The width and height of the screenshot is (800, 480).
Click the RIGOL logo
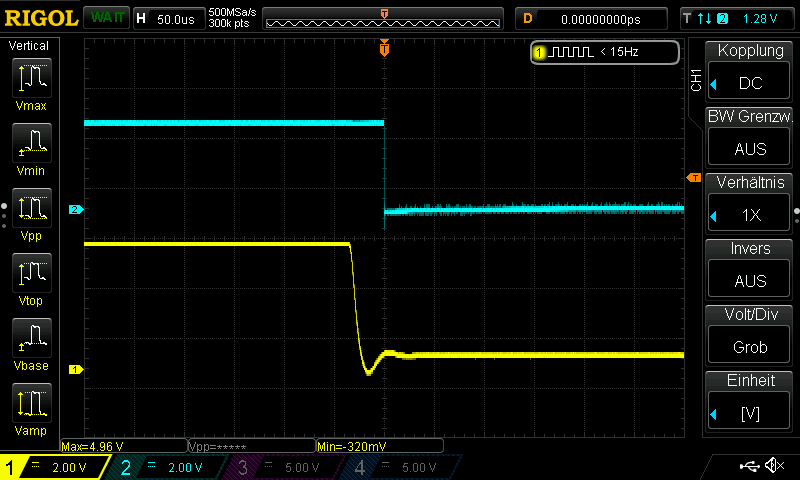coord(41,18)
